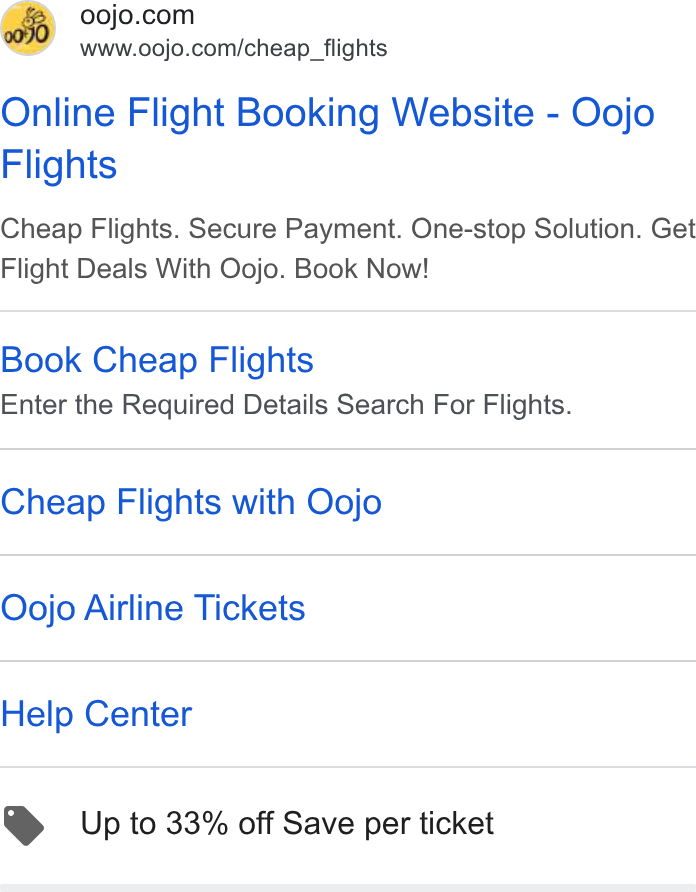Go to Oojo Airline Tickets
Screen dimensions: 696x892
coord(153,608)
